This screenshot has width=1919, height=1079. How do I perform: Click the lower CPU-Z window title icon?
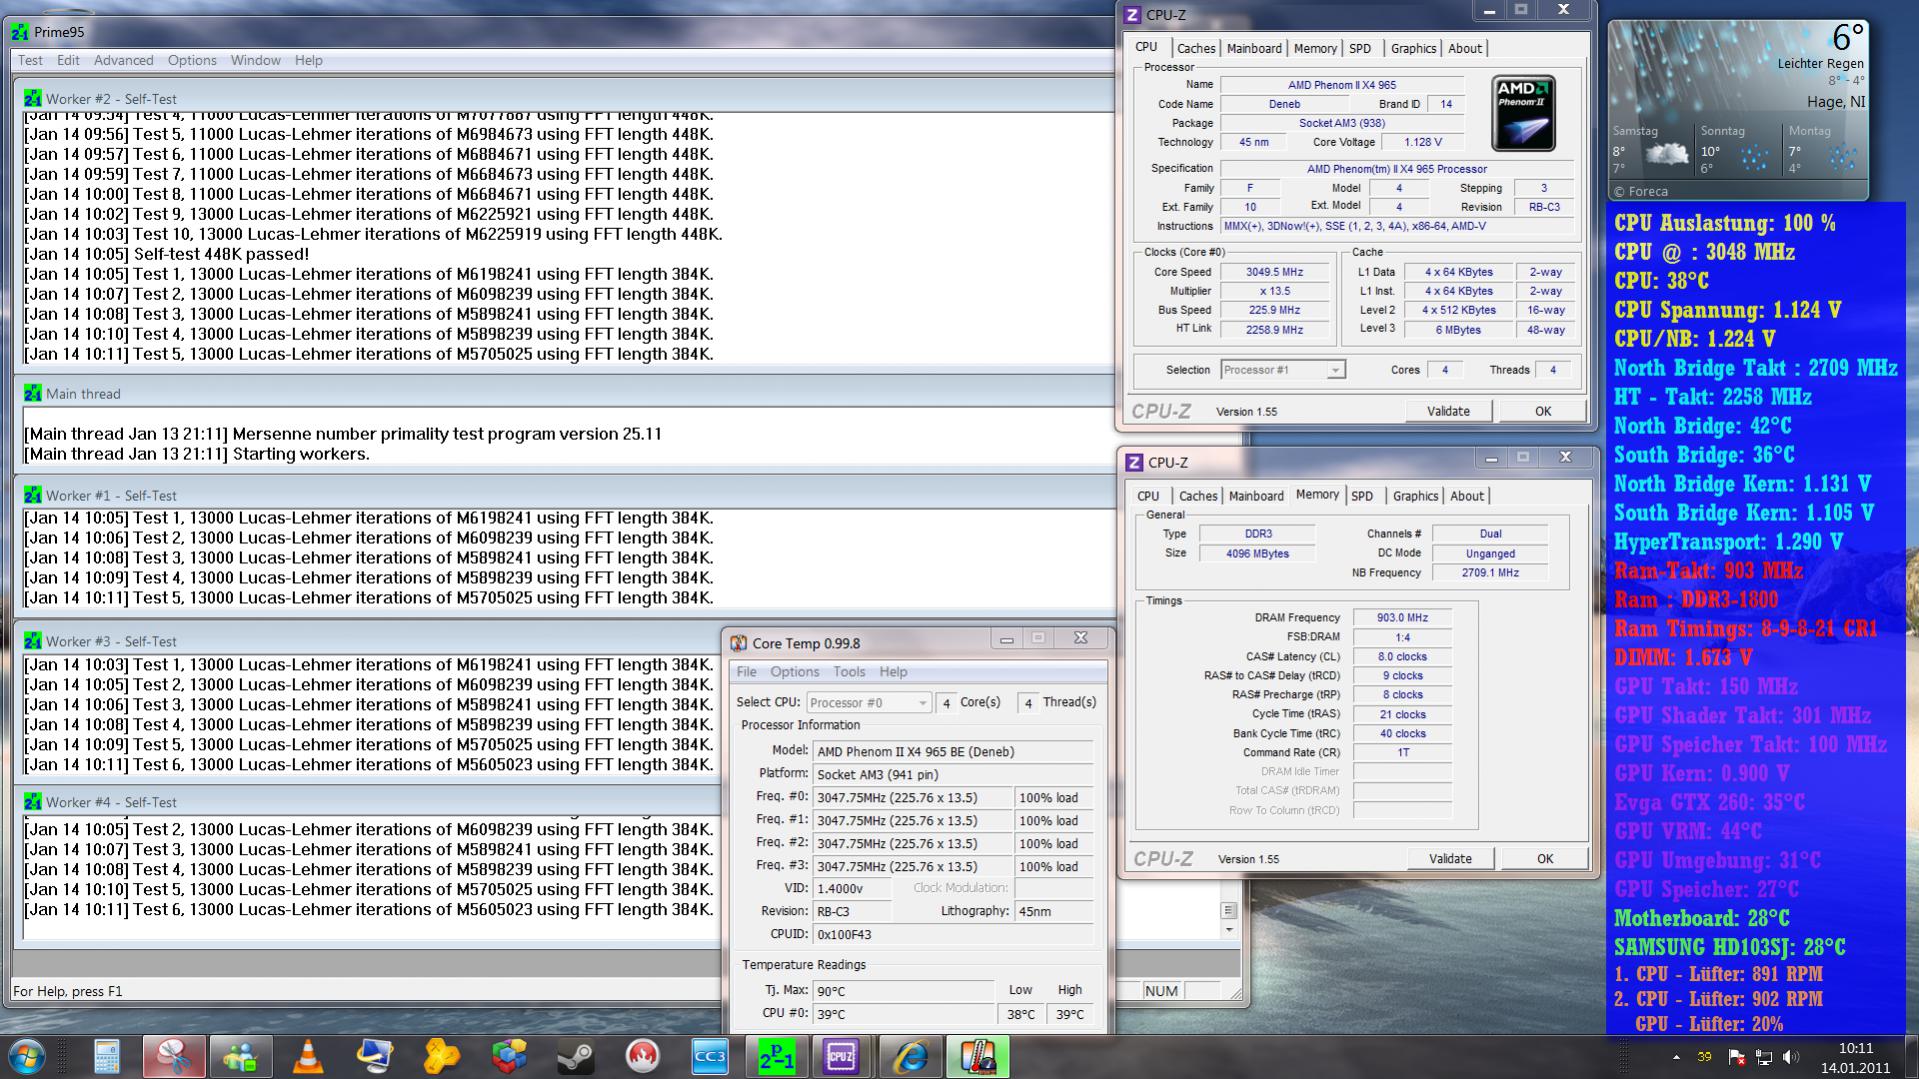point(1134,462)
